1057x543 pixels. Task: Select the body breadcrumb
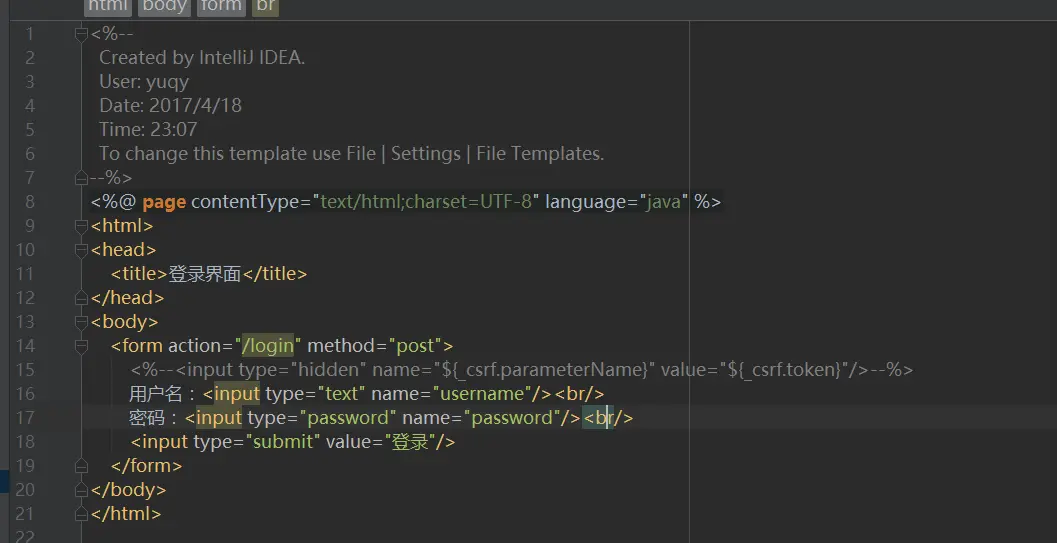(x=164, y=6)
